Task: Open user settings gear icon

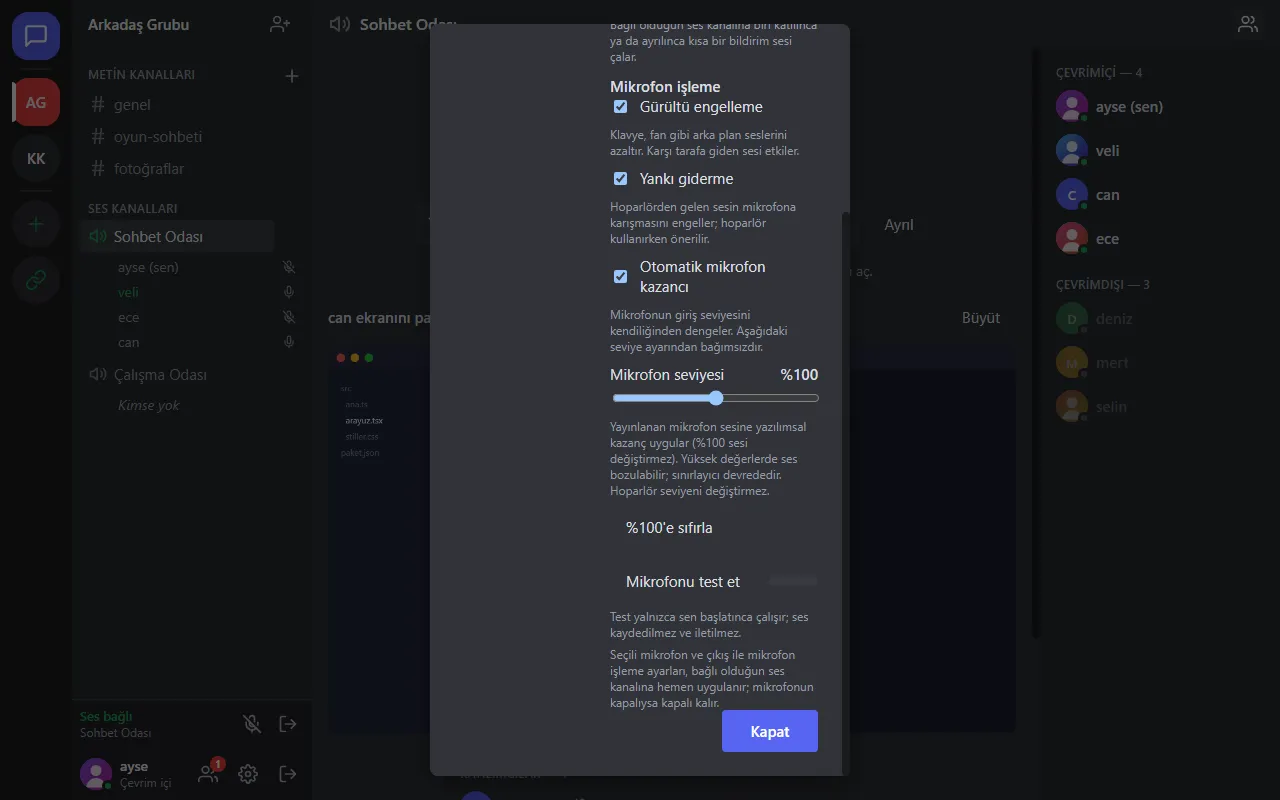Action: (x=248, y=773)
